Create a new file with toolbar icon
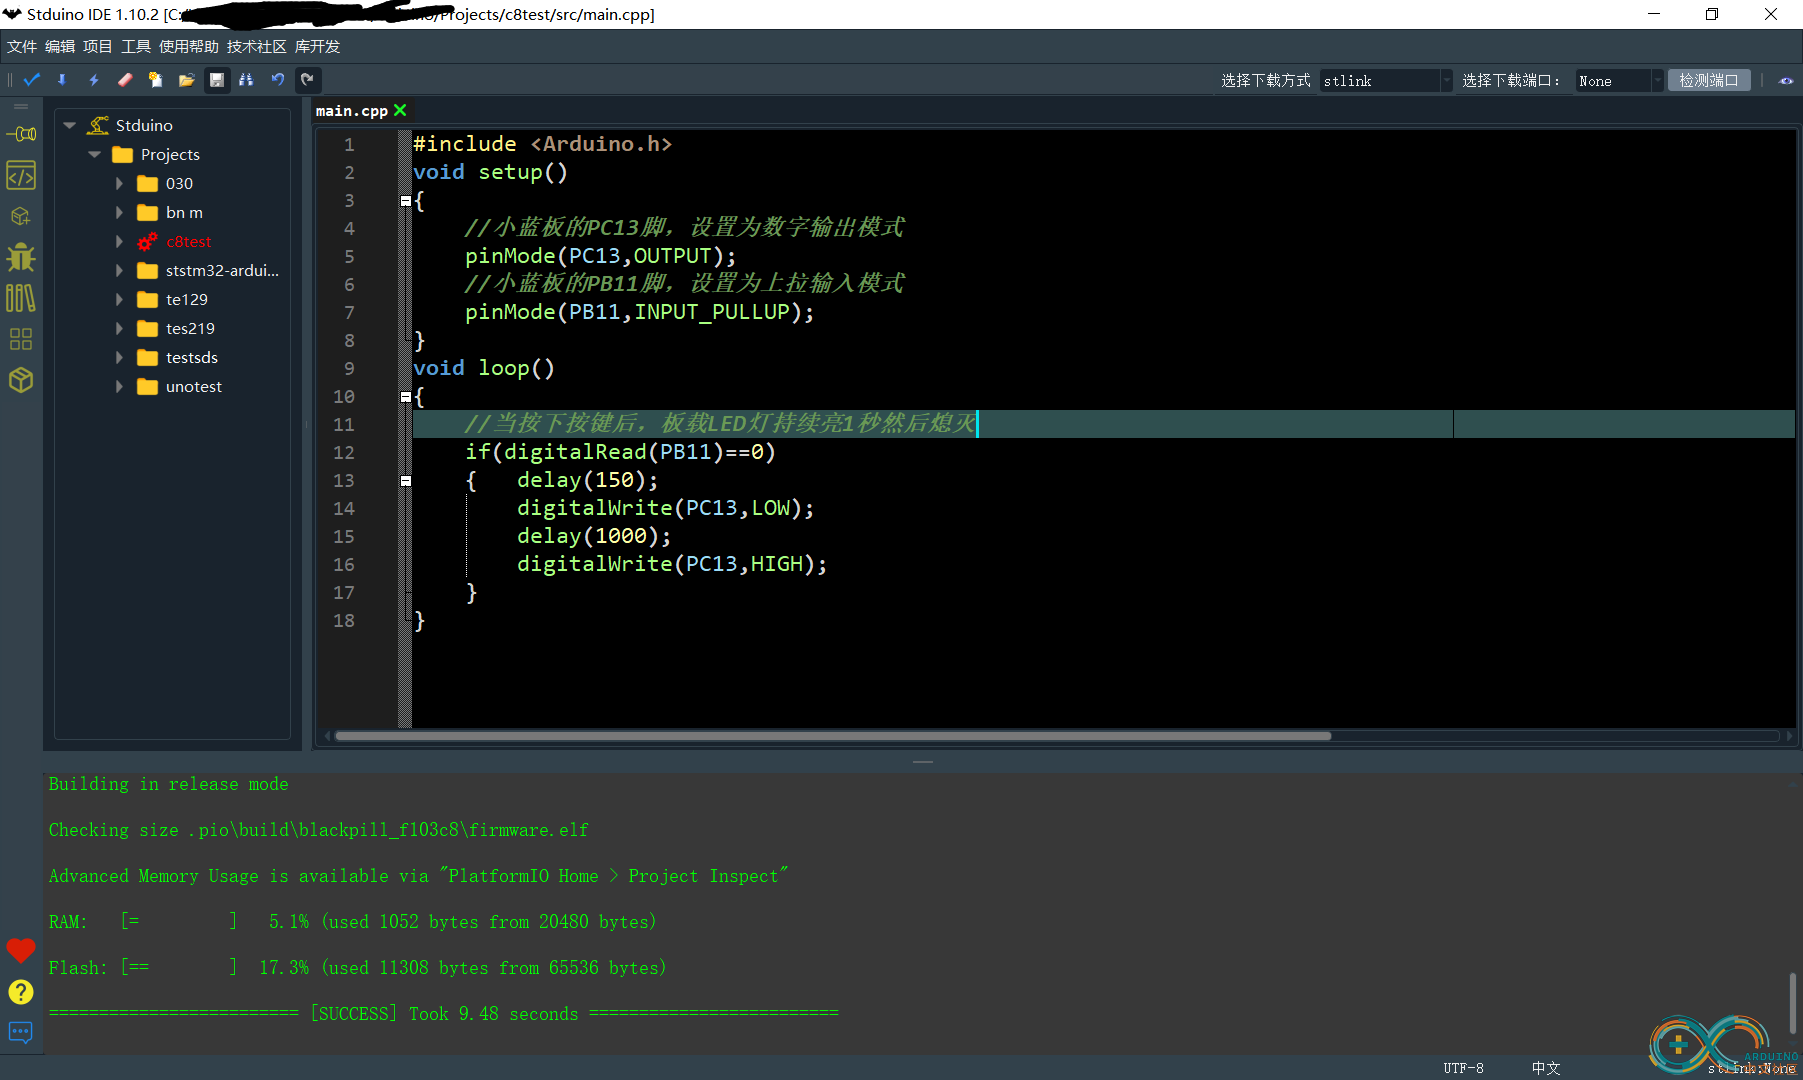The height and width of the screenshot is (1080, 1803). [155, 80]
